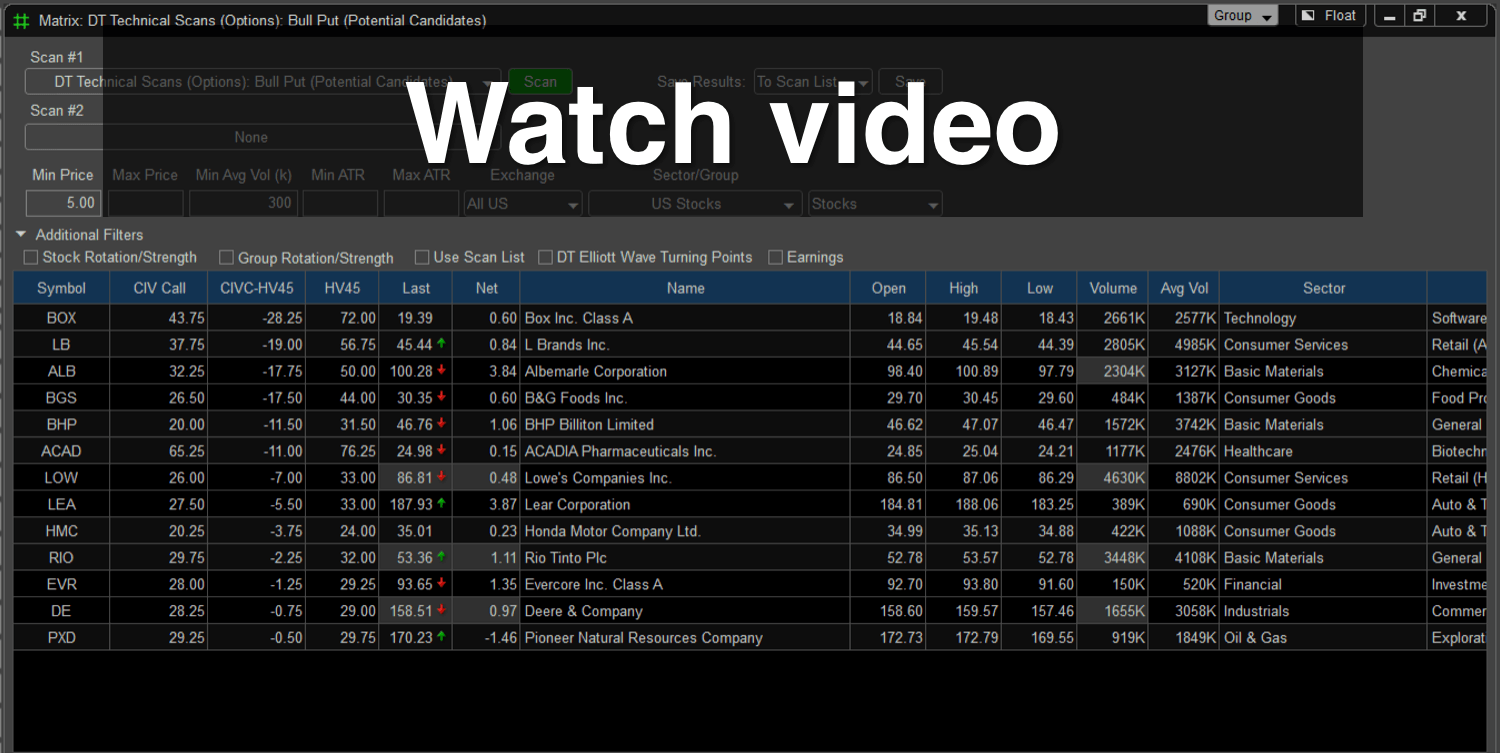Viewport: 1500px width, 753px height.
Task: Click the green up arrow in RIO row
Action: click(x=442, y=557)
